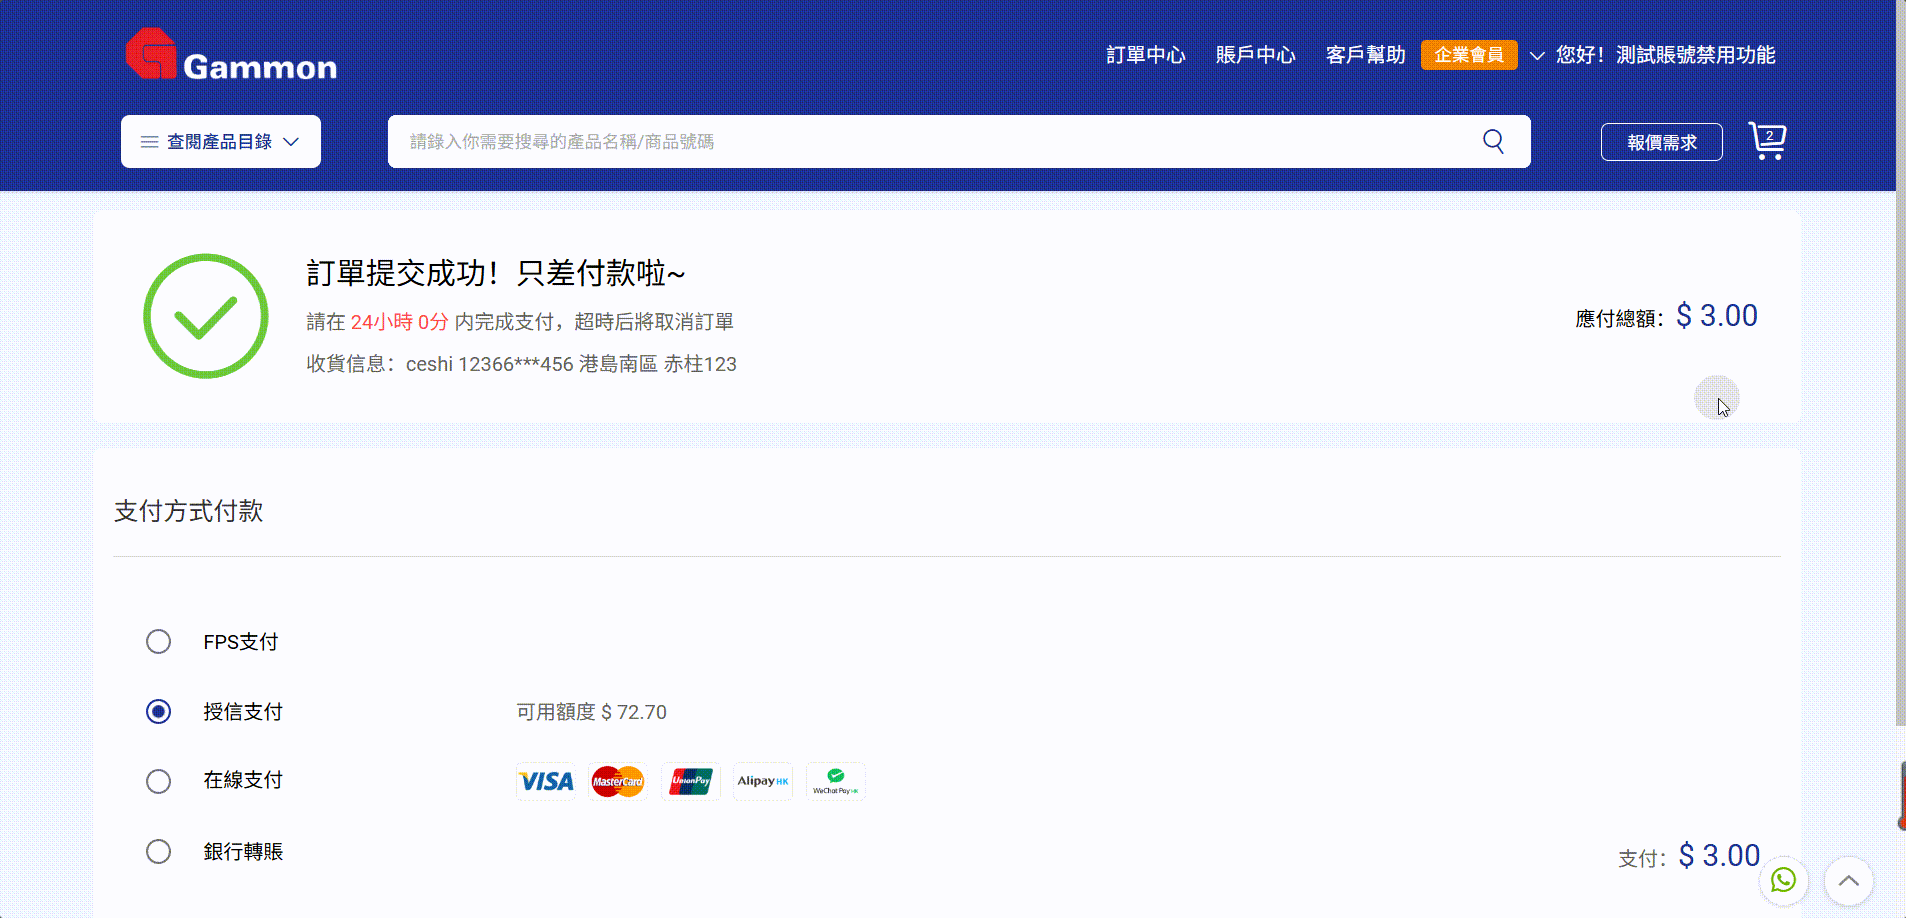This screenshot has width=1906, height=918.
Task: Click the MasterCard payment icon
Action: coord(618,781)
